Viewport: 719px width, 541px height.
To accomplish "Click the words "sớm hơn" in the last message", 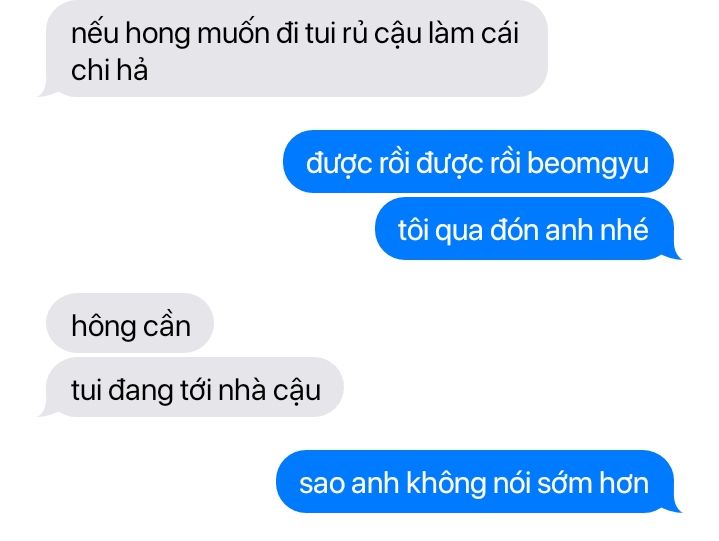I will (x=593, y=483).
